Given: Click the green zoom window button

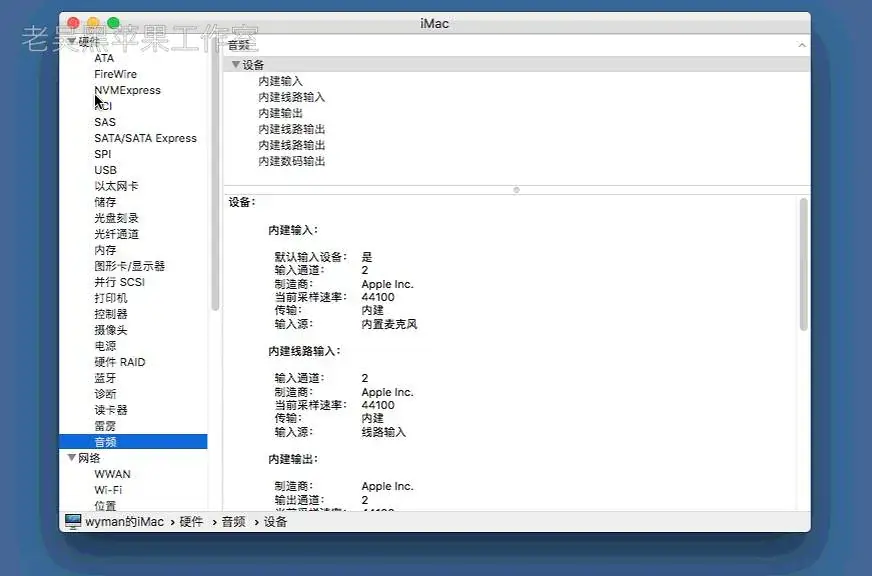Looking at the screenshot, I should click(x=113, y=23).
